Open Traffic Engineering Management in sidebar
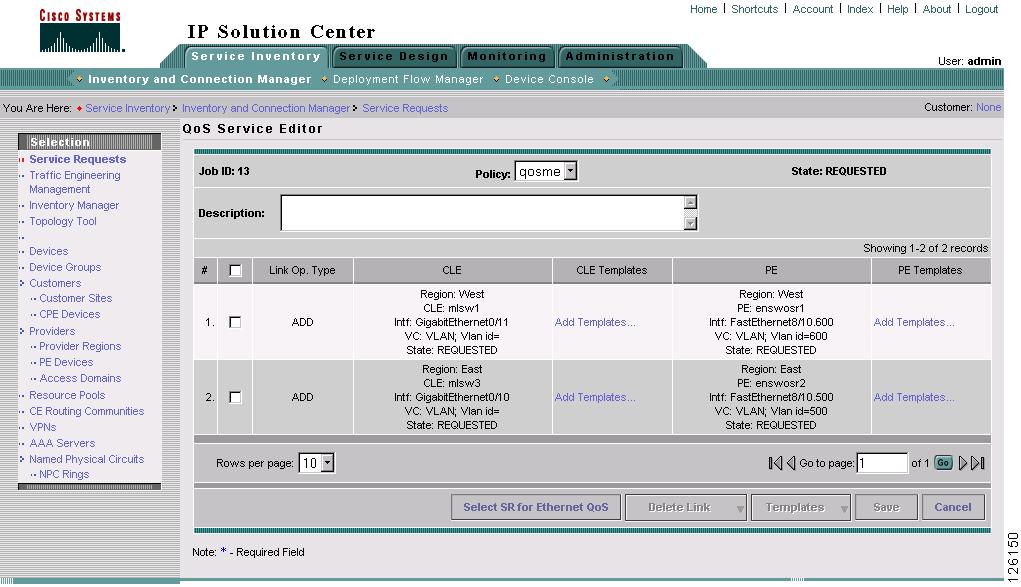 74,182
